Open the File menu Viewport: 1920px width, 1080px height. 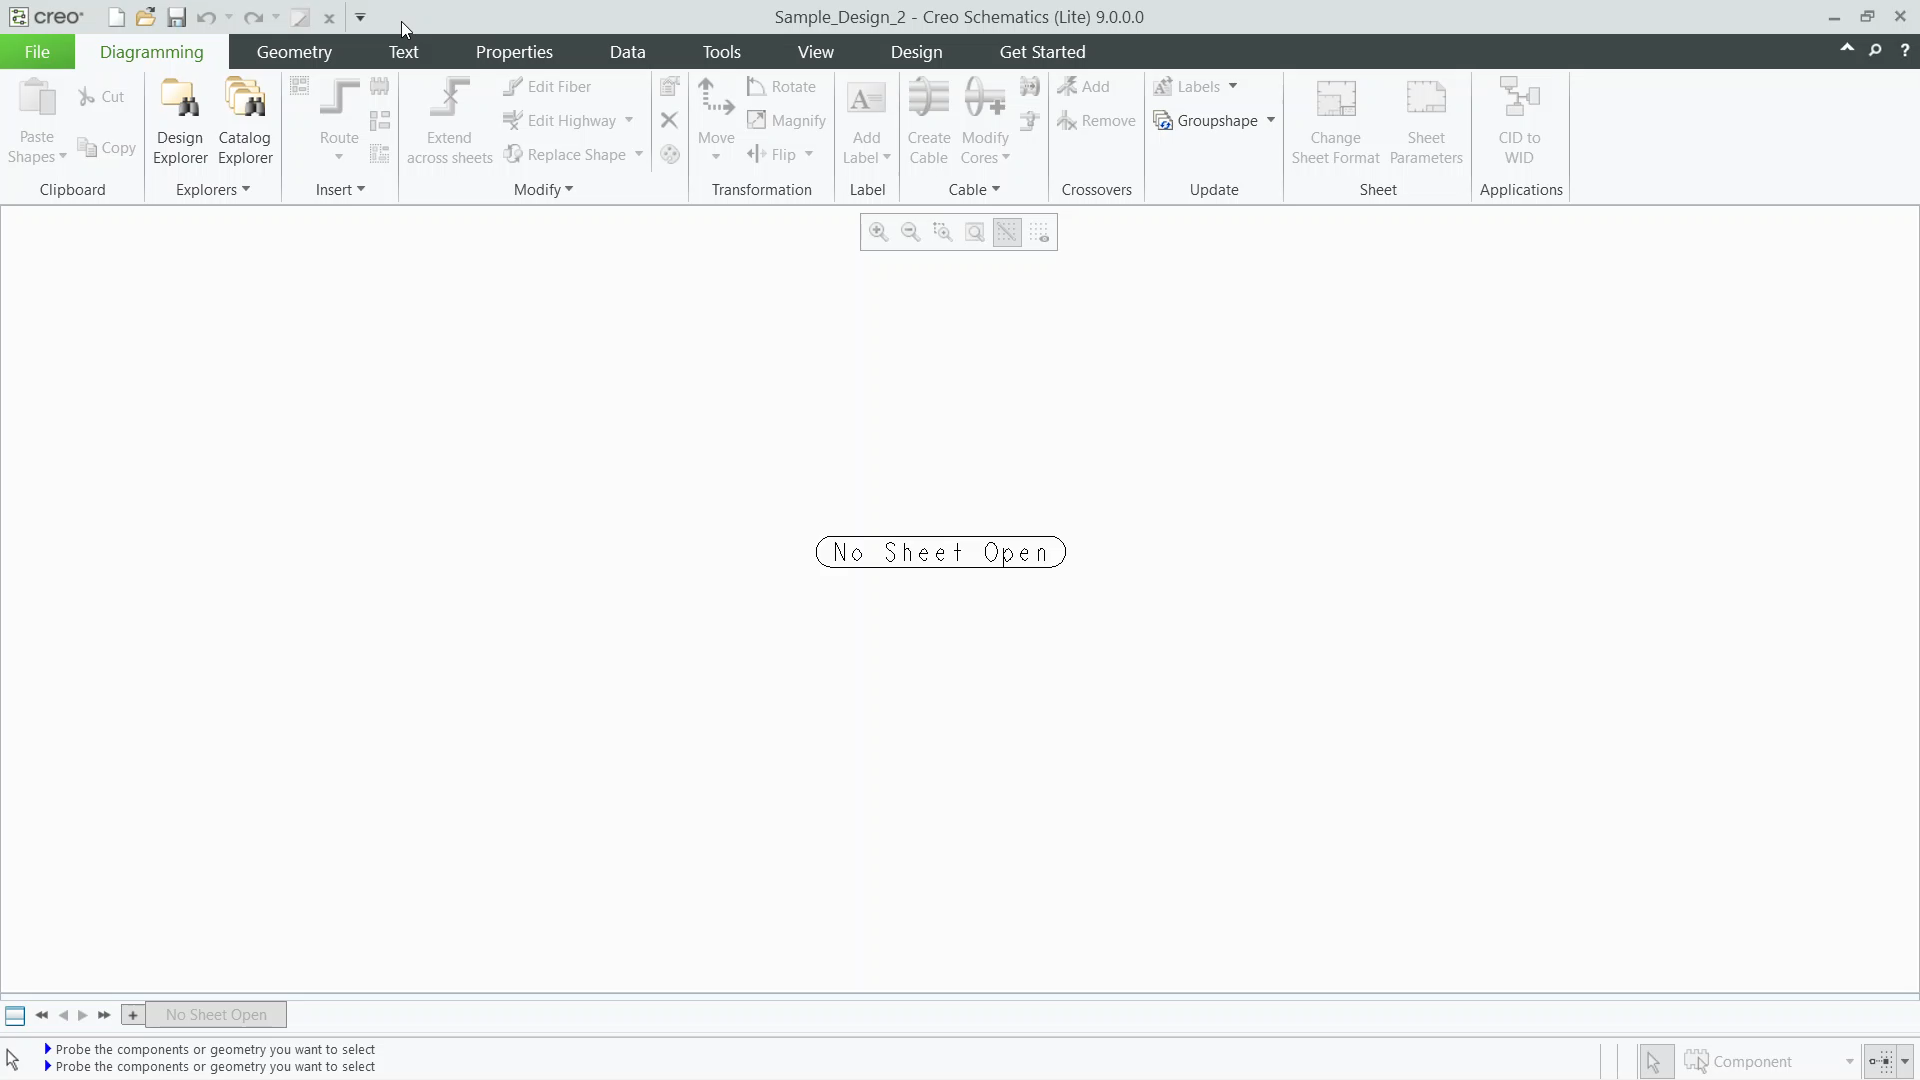37,51
